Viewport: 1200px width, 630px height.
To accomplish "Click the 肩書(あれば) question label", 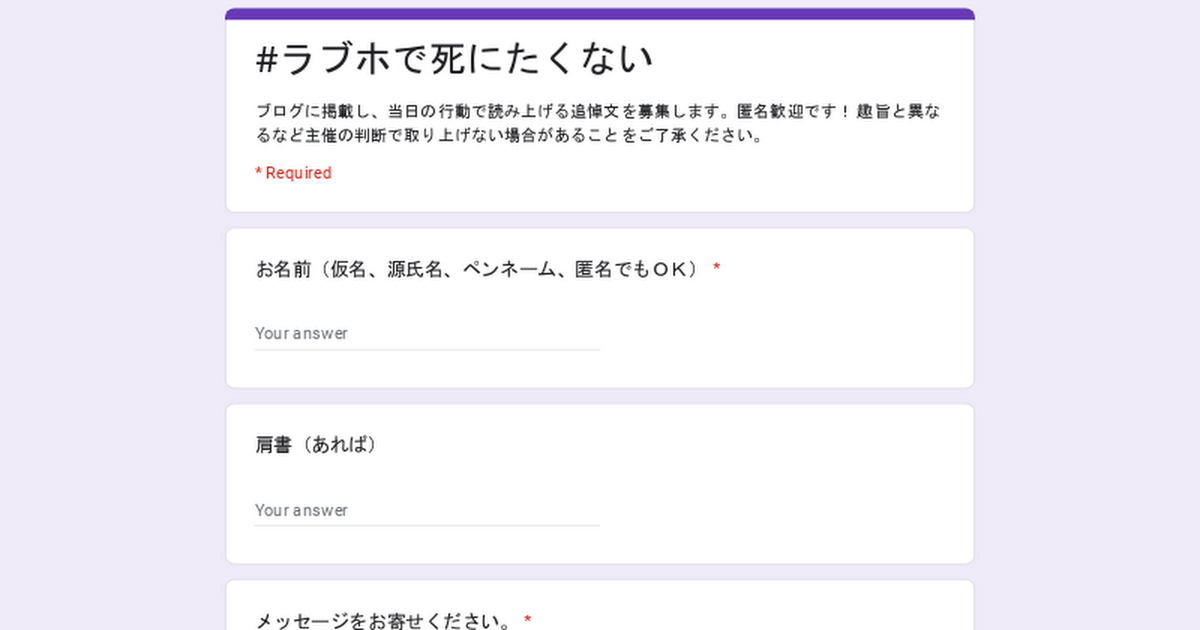I will coord(317,445).
